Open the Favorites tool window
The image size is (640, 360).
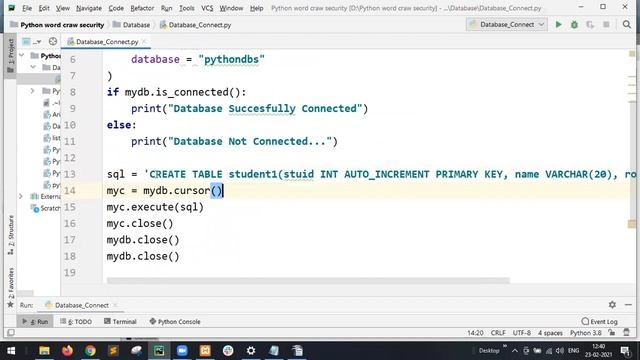[11, 287]
